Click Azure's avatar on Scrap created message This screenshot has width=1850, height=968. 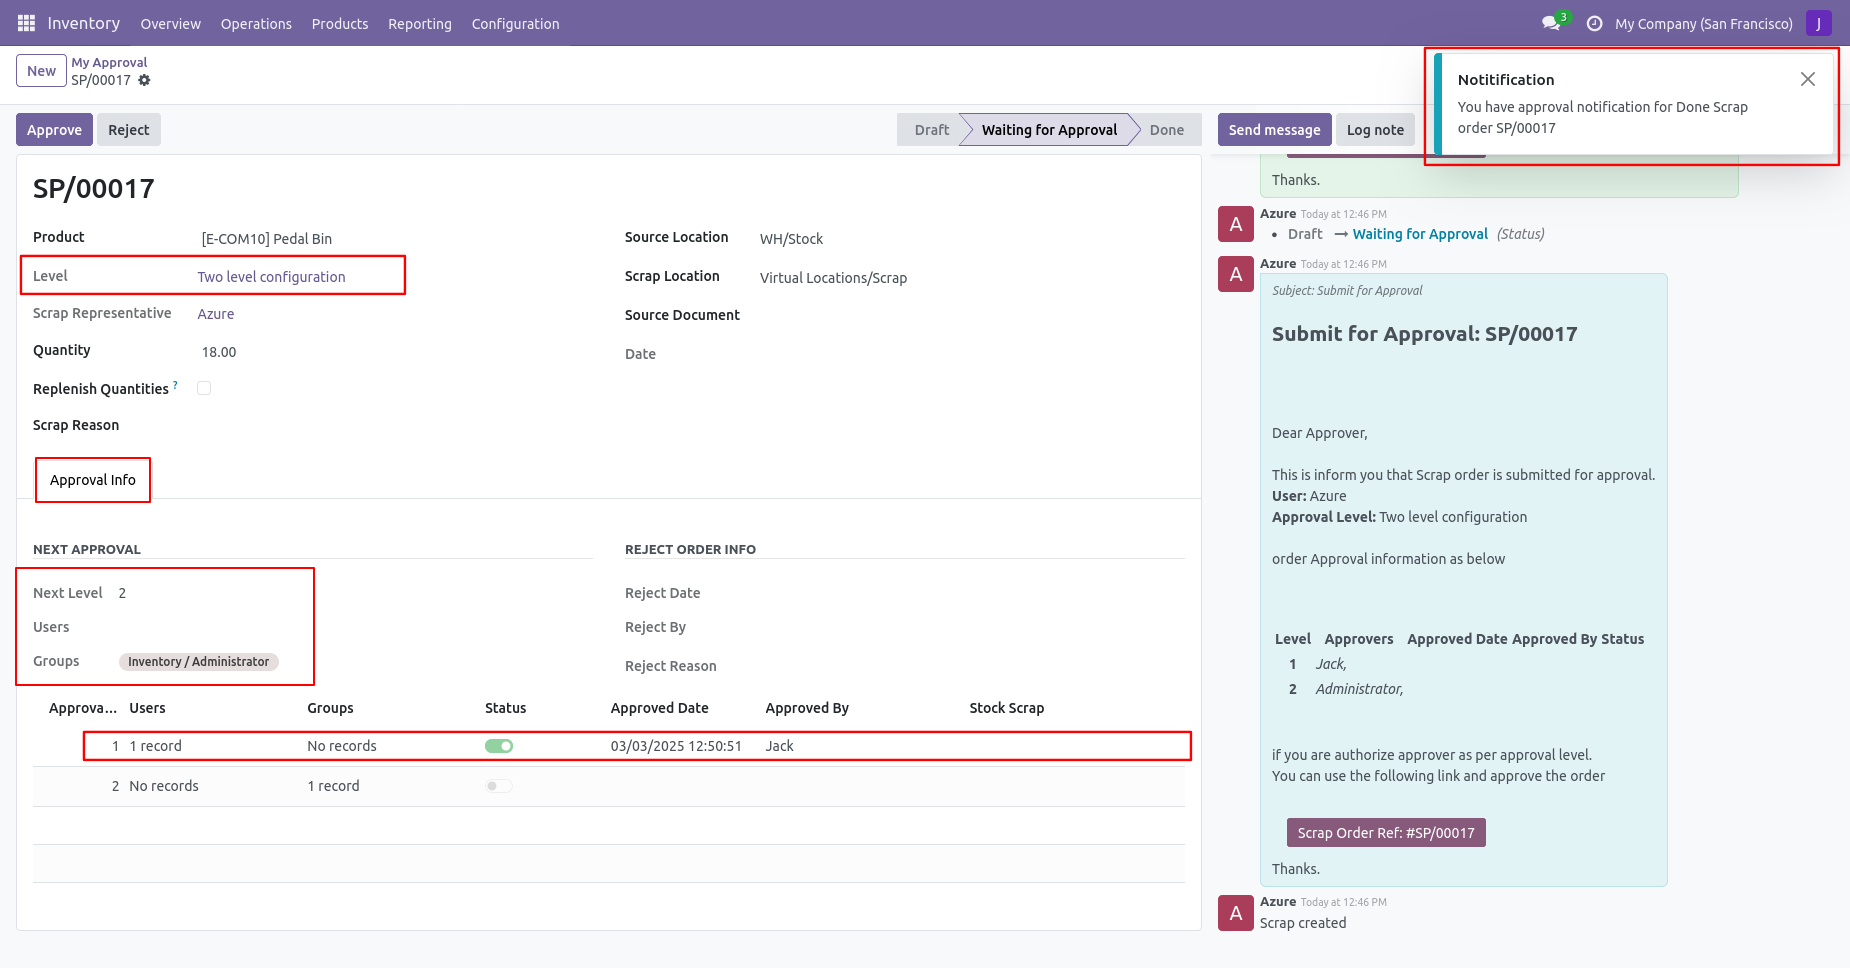pos(1235,913)
